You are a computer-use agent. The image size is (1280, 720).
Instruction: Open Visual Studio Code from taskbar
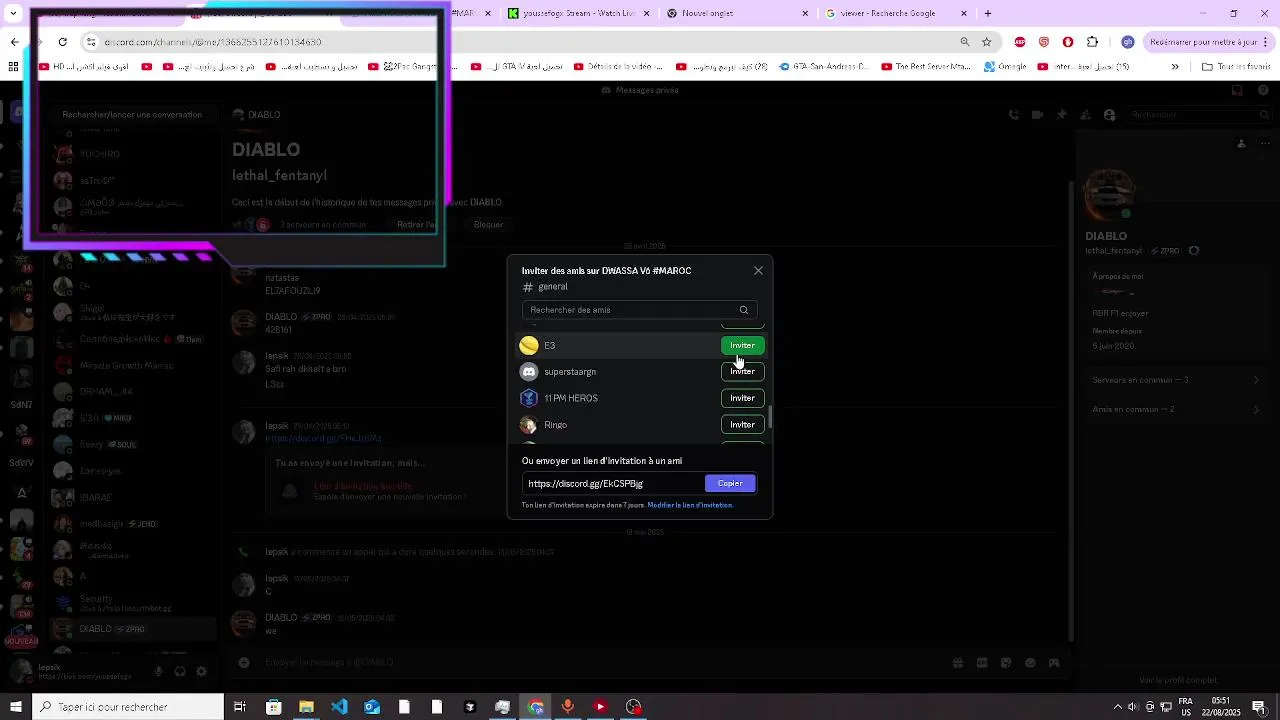tap(339, 707)
